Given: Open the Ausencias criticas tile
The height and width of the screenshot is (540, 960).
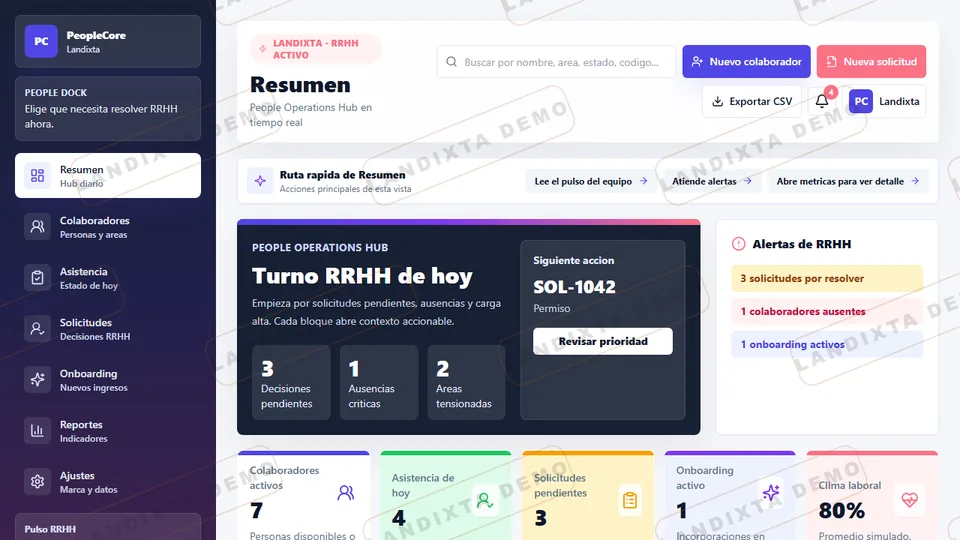Looking at the screenshot, I should coord(379,383).
